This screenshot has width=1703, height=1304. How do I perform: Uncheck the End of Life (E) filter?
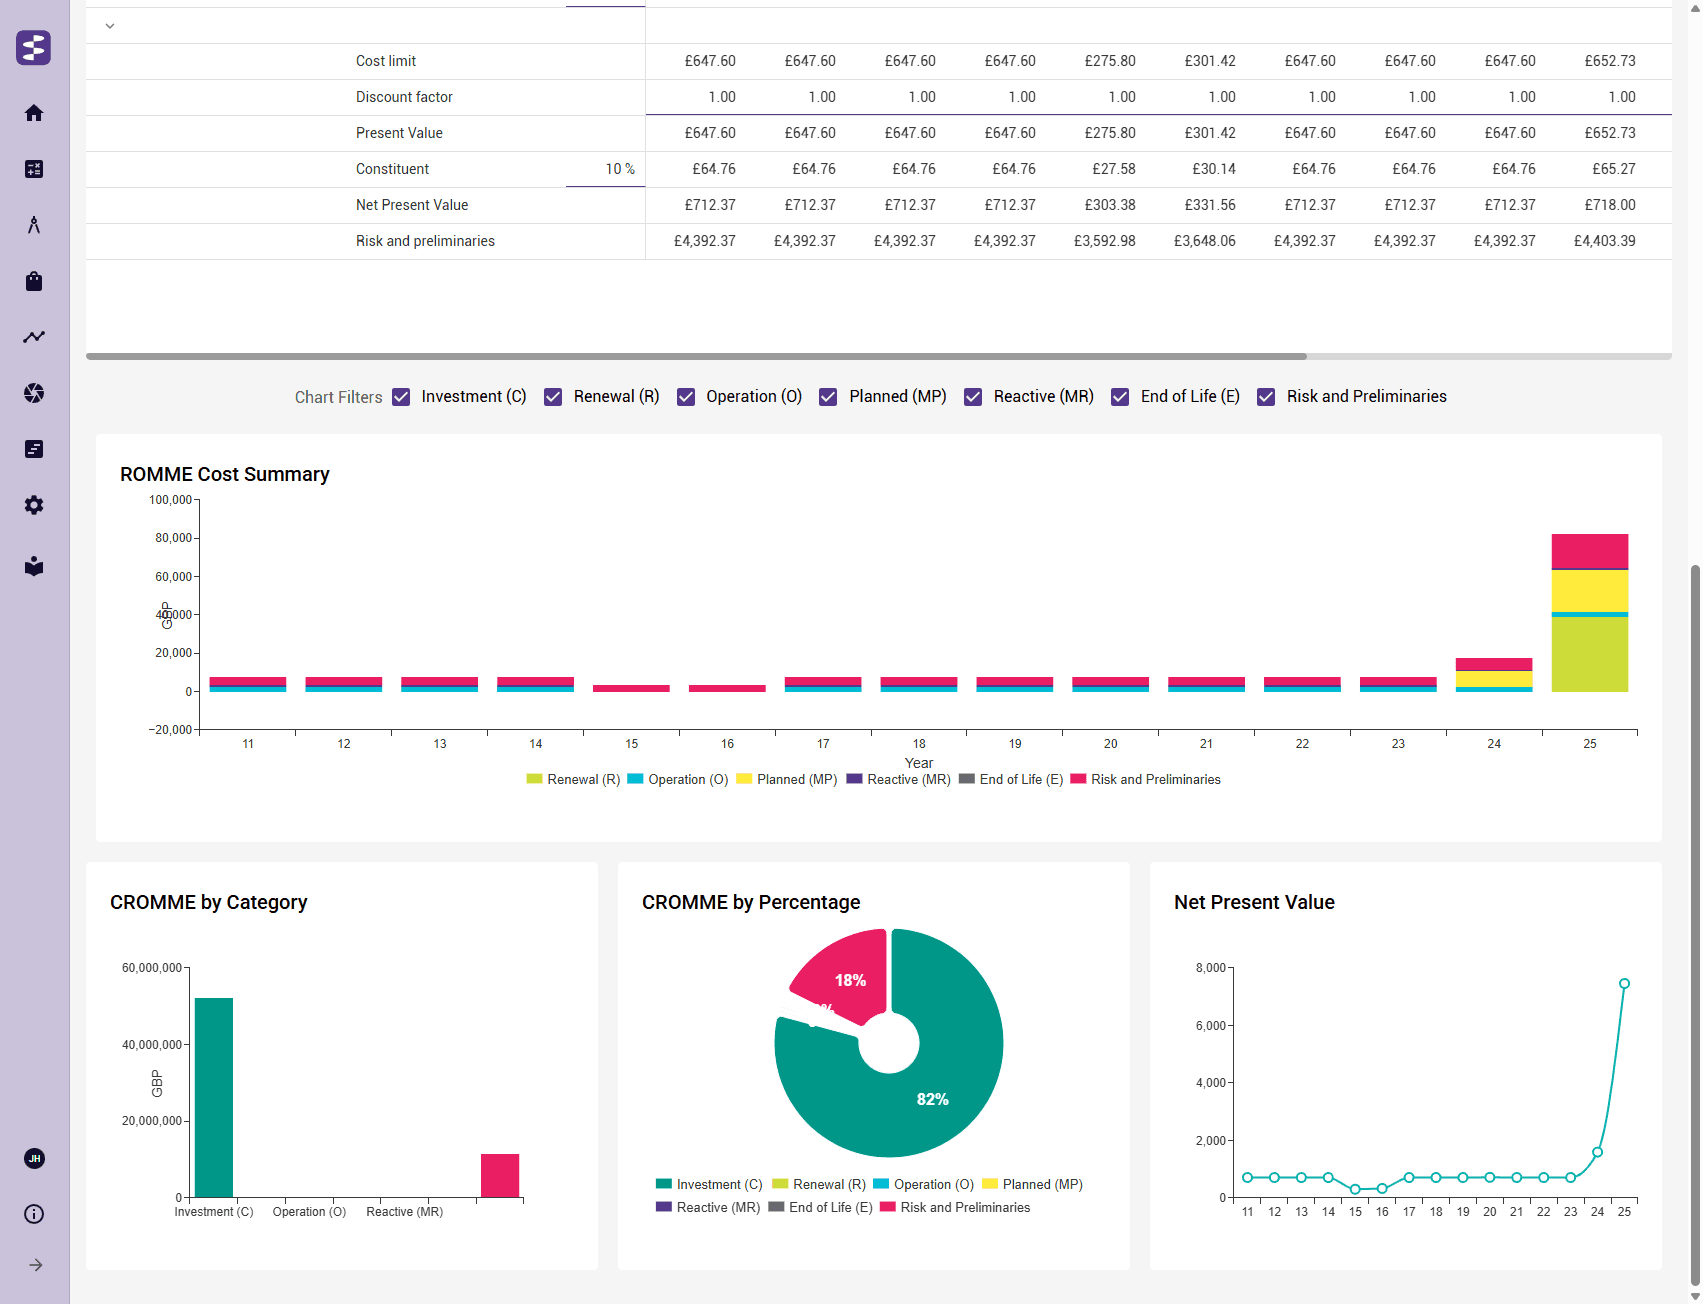pyautogui.click(x=1120, y=397)
